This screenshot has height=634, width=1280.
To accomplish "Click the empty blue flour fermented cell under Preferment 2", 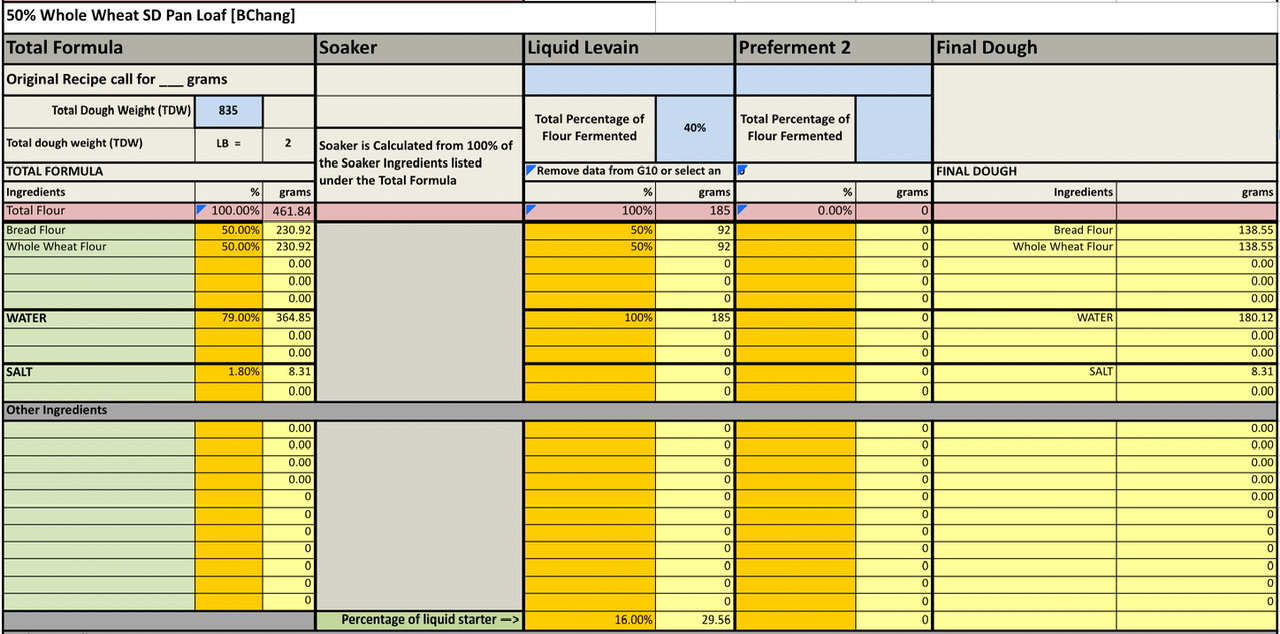I will pyautogui.click(x=893, y=128).
